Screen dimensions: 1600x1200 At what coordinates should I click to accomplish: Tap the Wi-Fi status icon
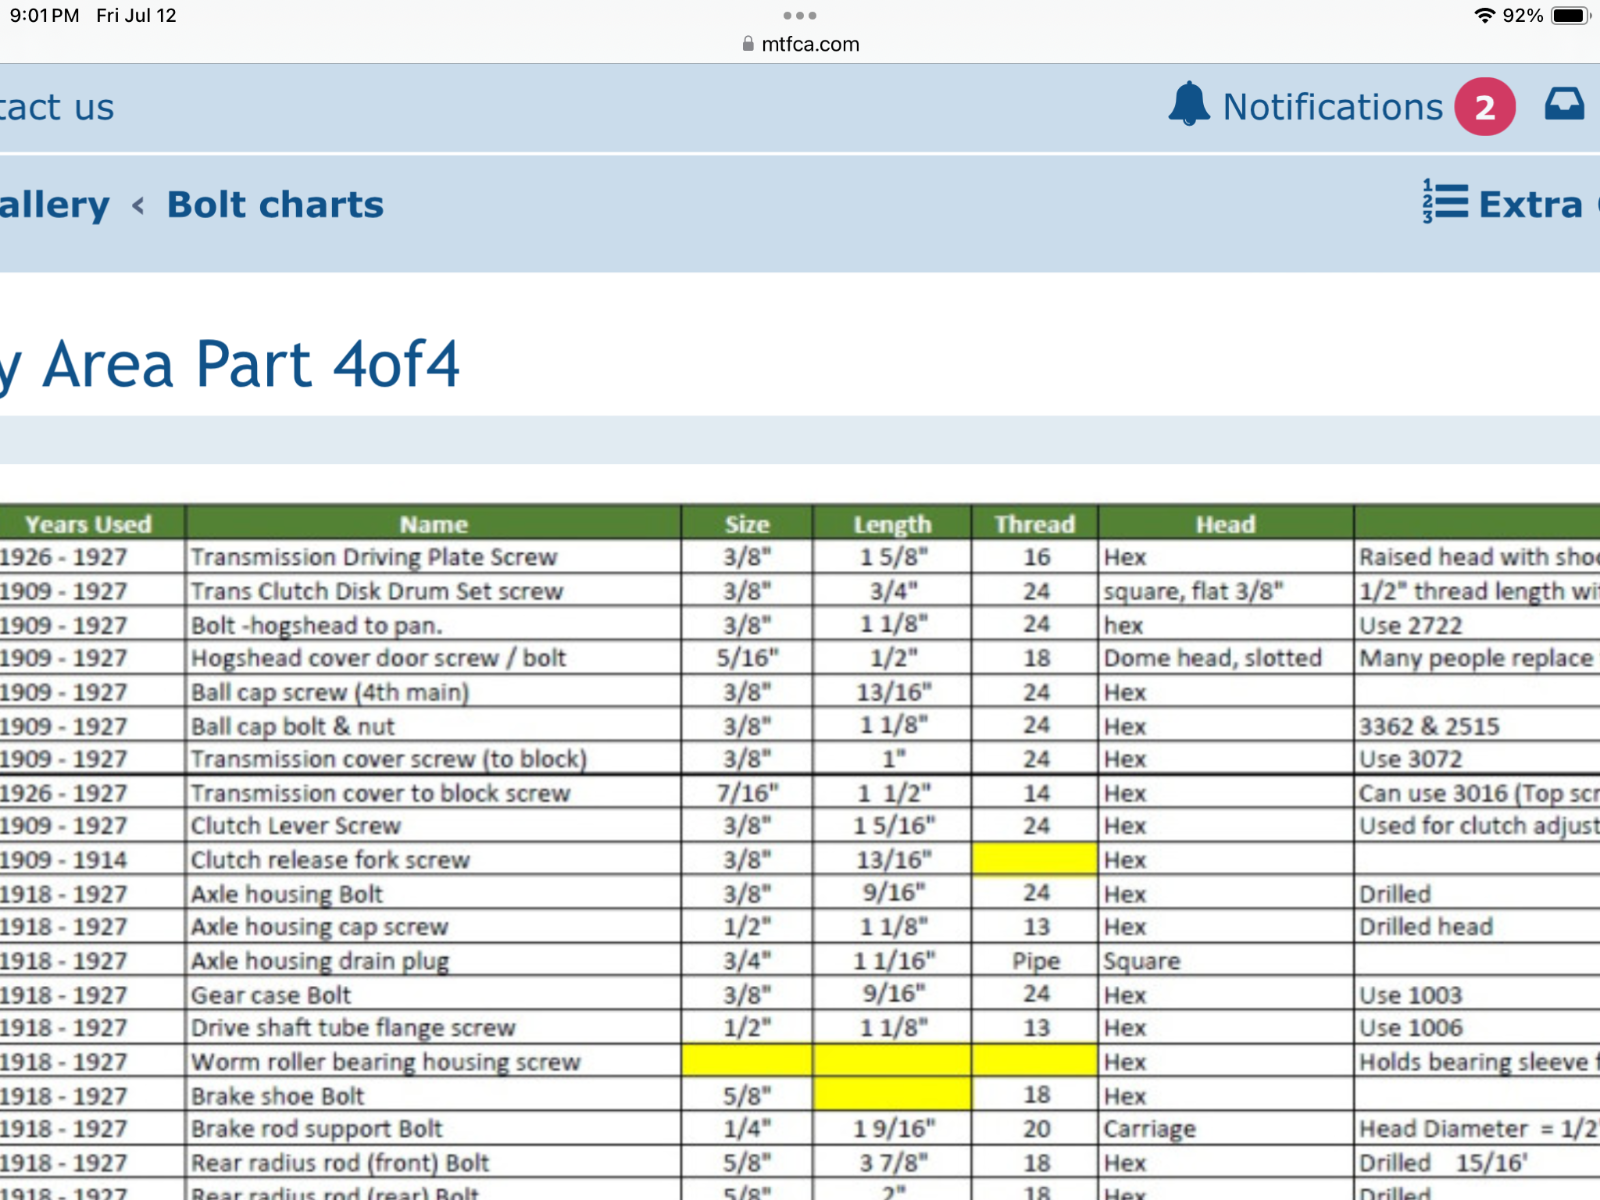(1484, 16)
